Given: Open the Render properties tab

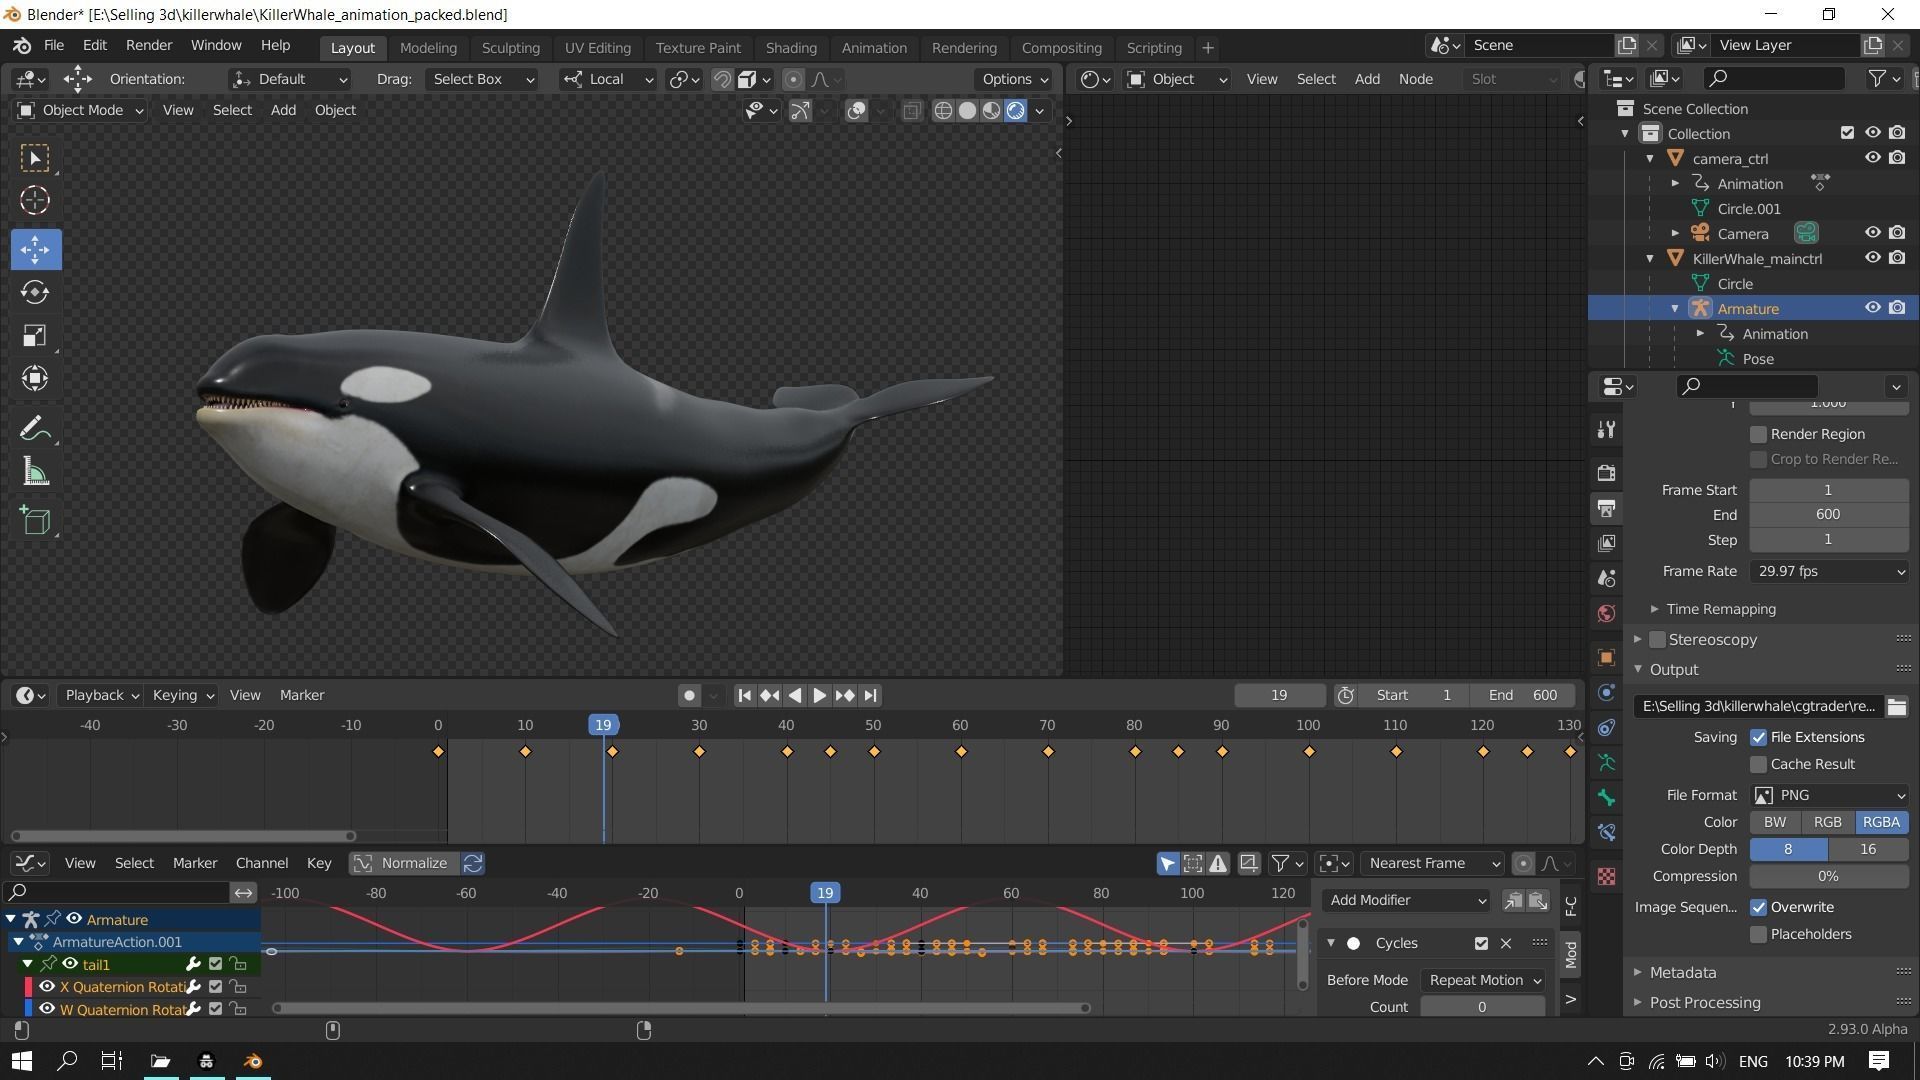Looking at the screenshot, I should 1606,473.
